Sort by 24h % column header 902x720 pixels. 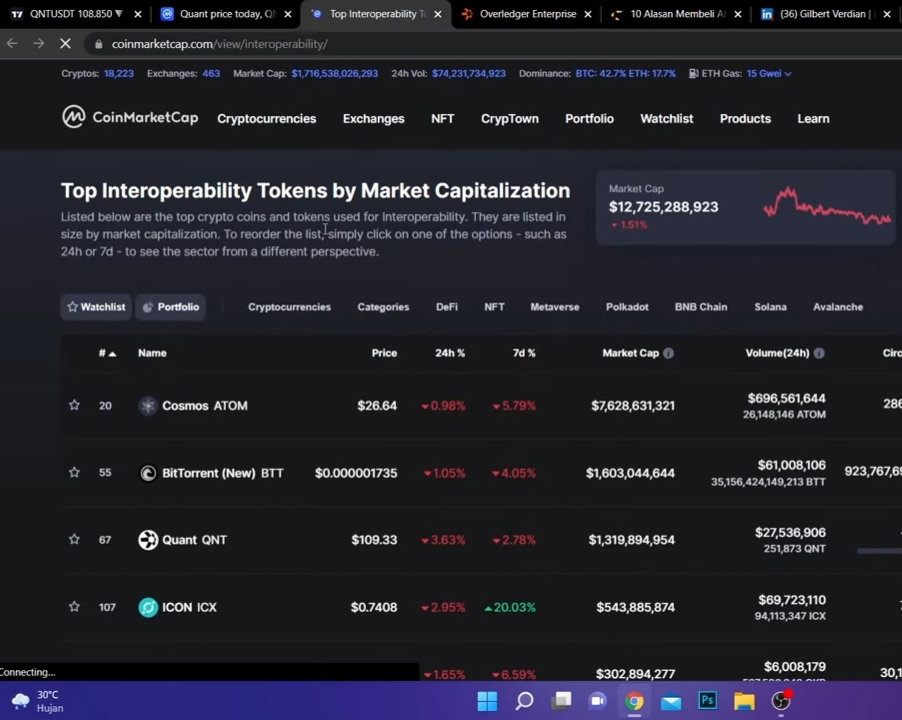(449, 353)
